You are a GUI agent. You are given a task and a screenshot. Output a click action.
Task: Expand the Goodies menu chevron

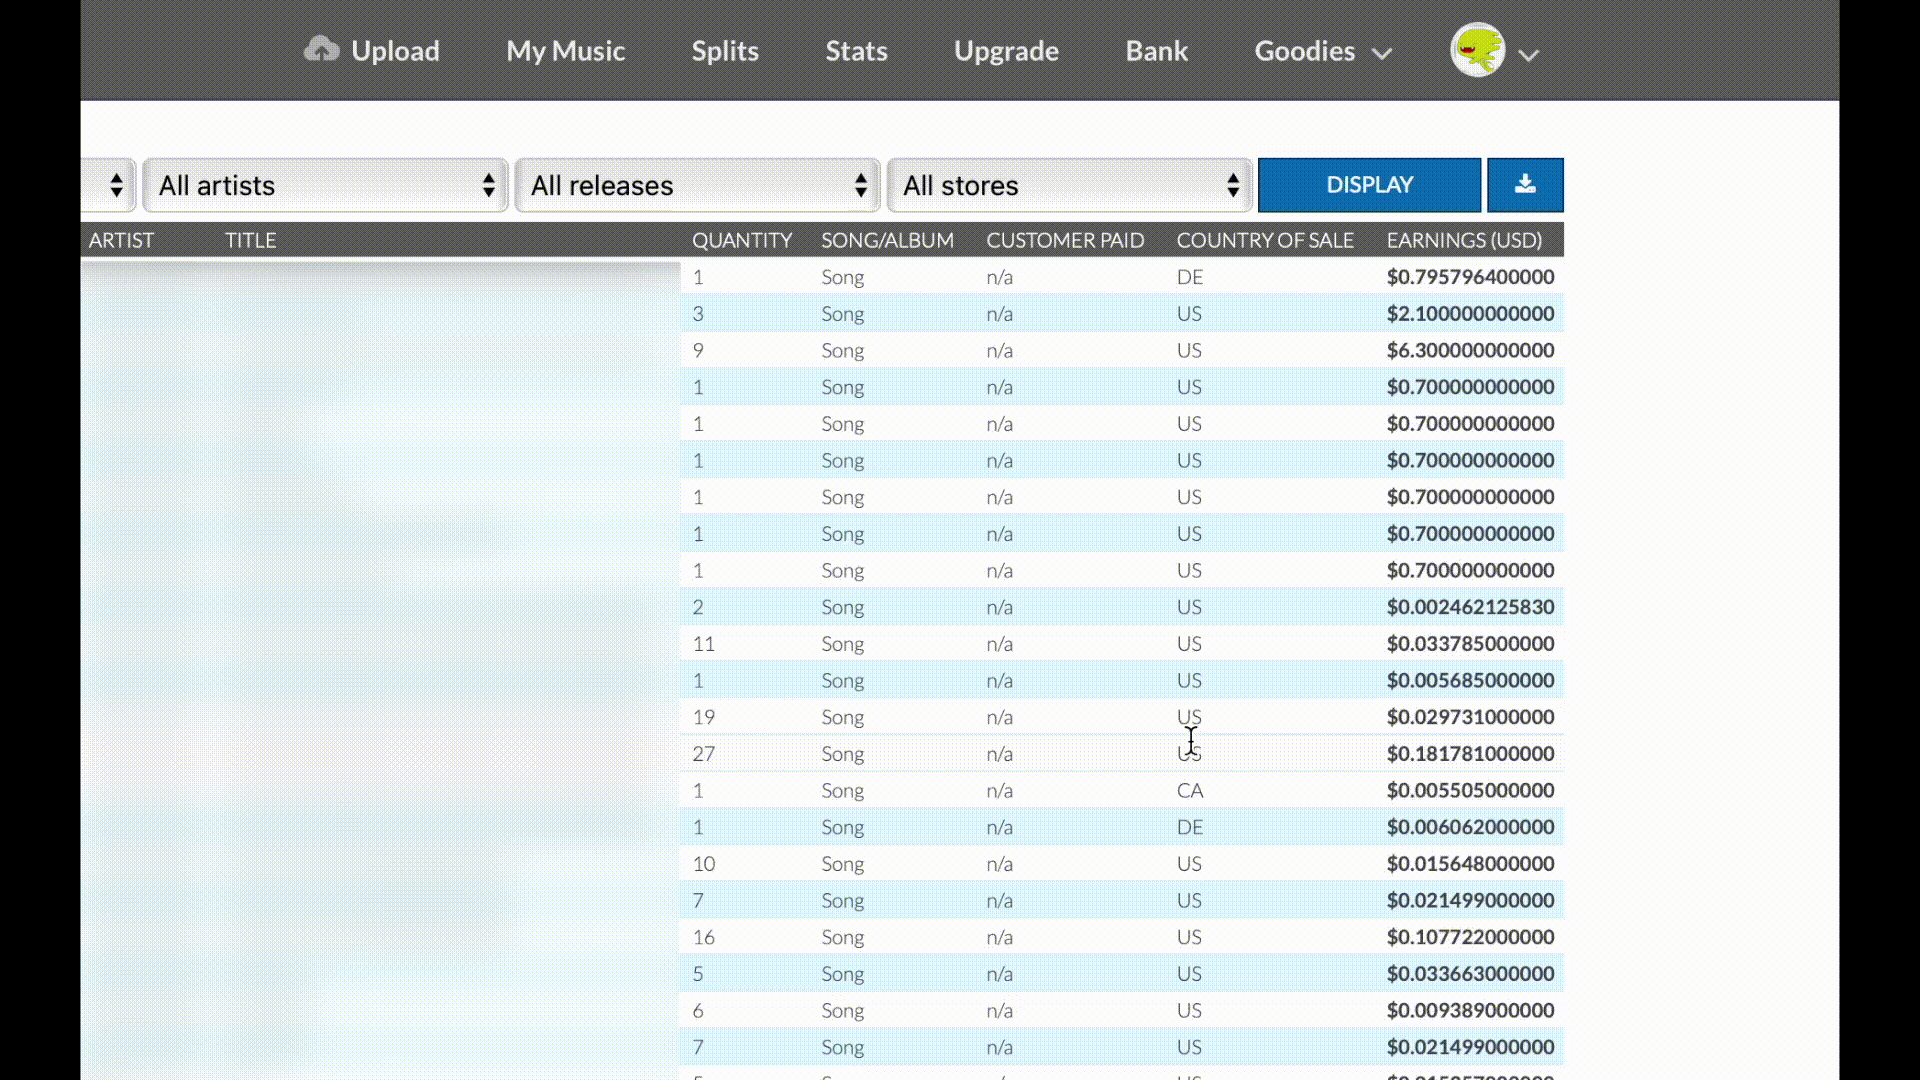pyautogui.click(x=1382, y=54)
